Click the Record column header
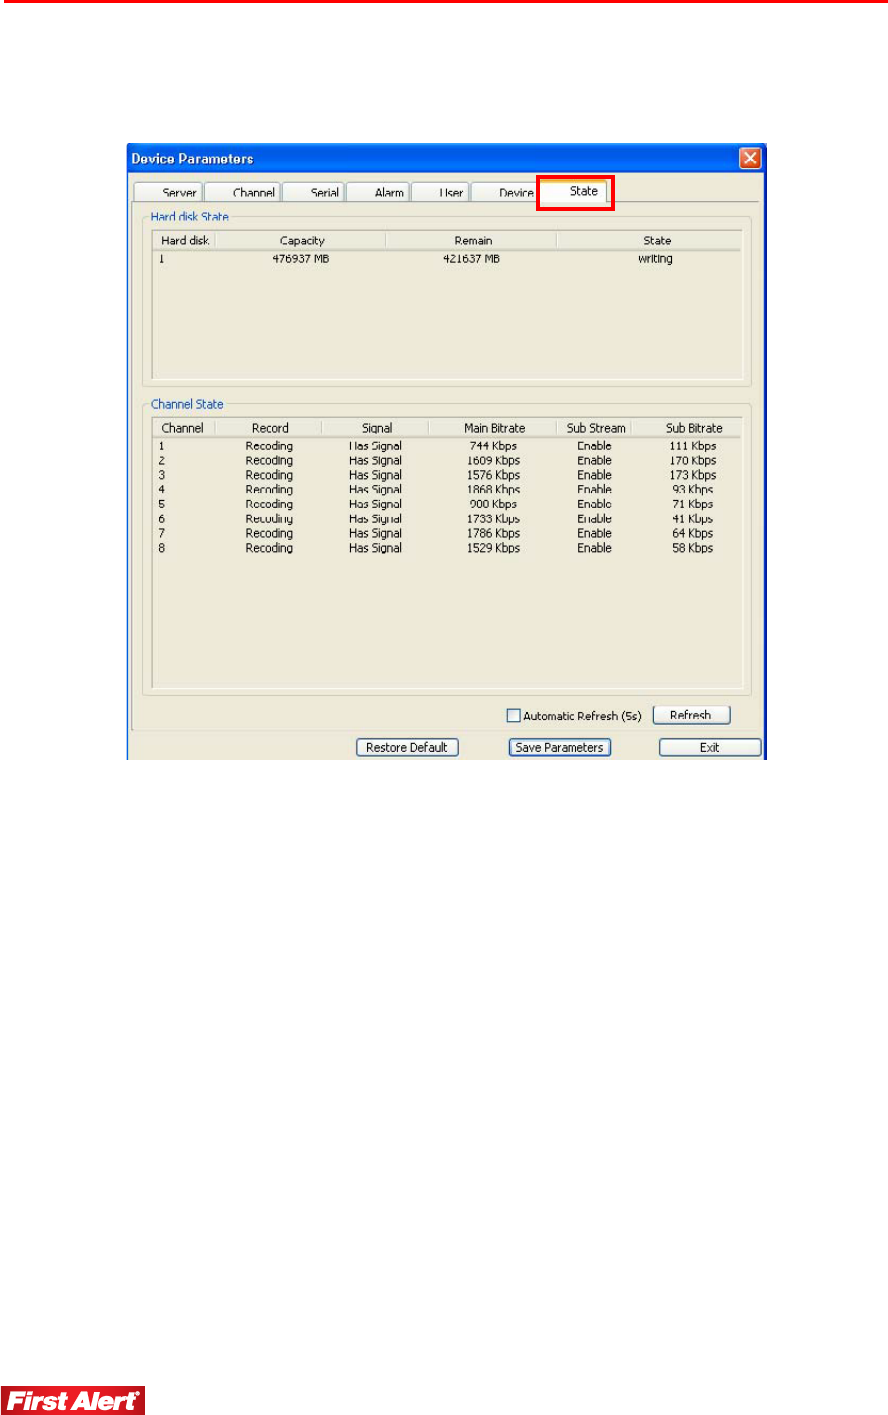This screenshot has height=1415, width=888. [x=269, y=428]
